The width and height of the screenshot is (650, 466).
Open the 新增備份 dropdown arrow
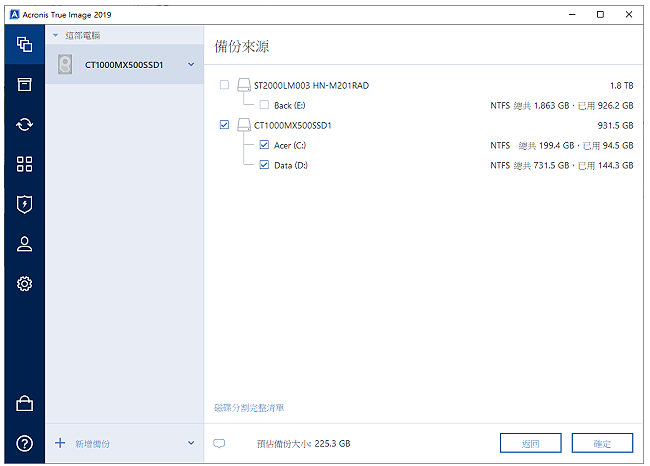point(191,443)
